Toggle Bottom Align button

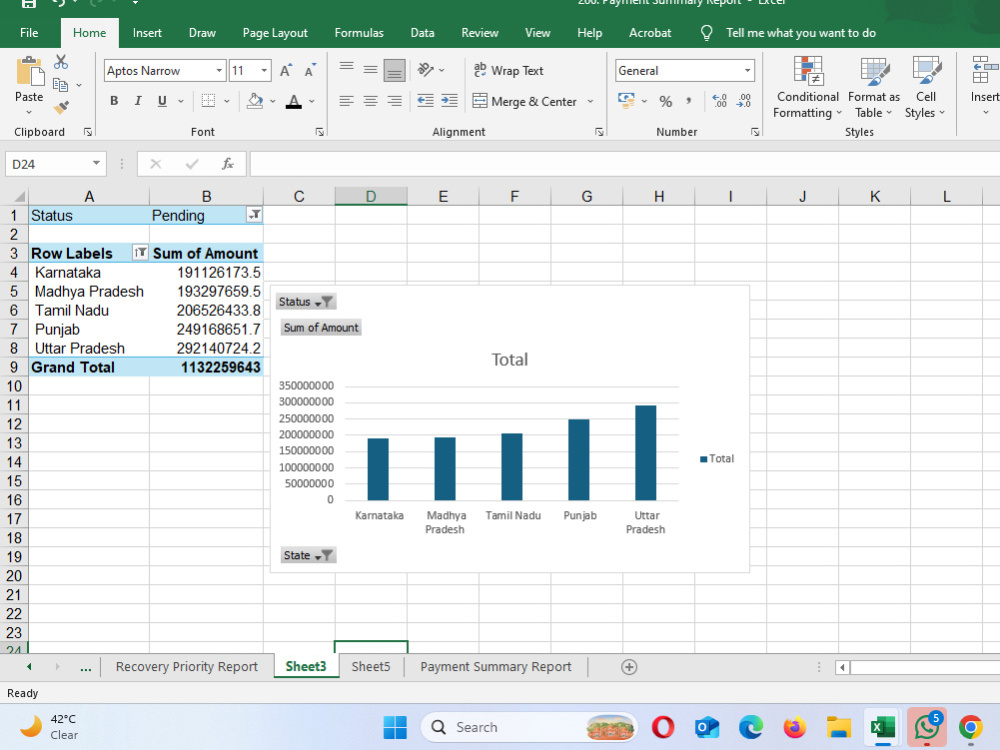tap(395, 71)
